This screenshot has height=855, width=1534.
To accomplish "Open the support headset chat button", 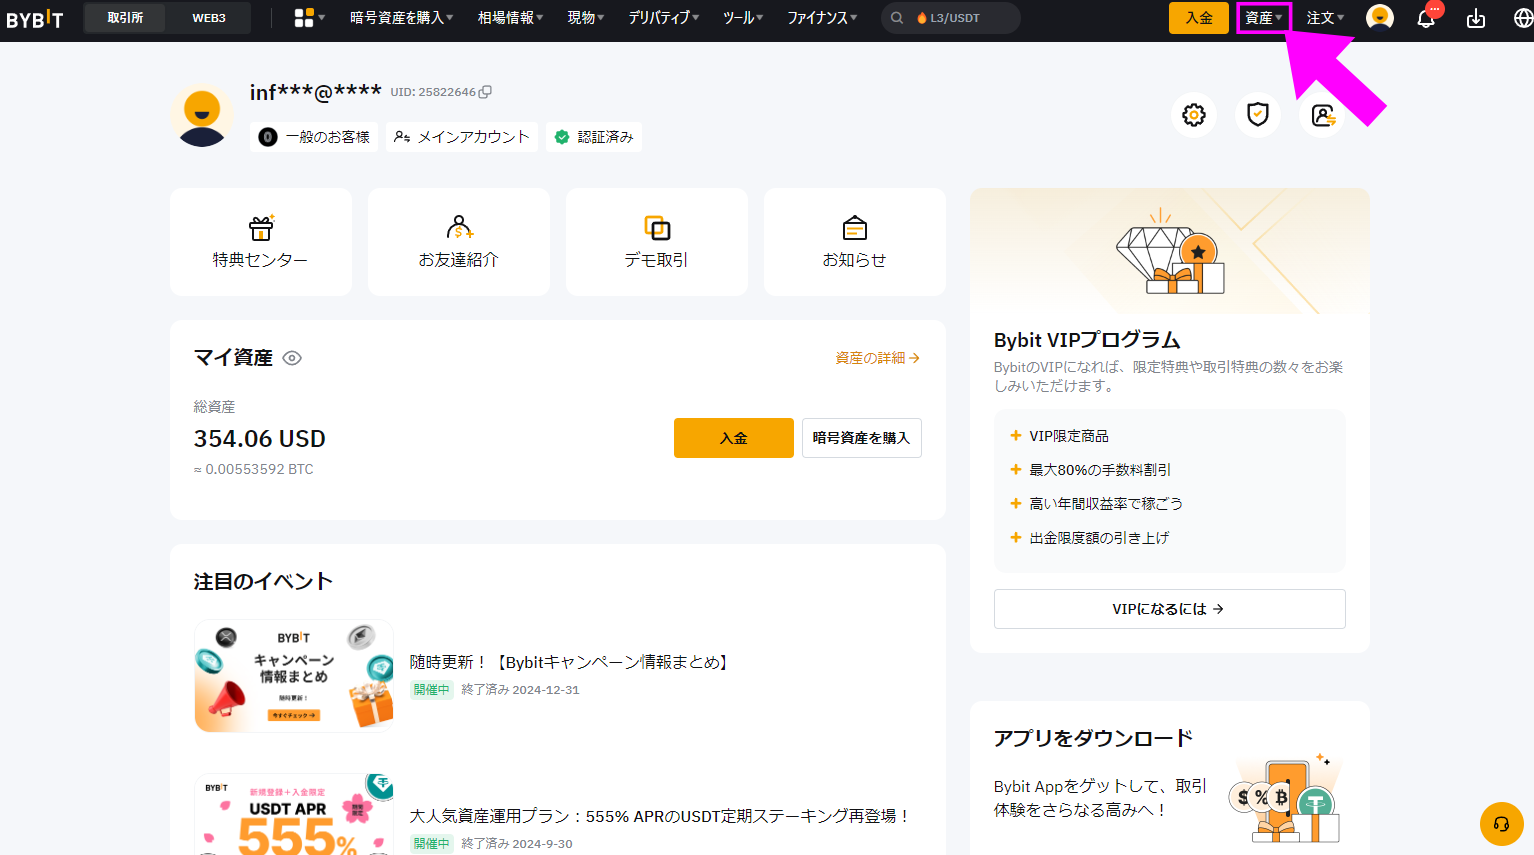I will coord(1501,824).
